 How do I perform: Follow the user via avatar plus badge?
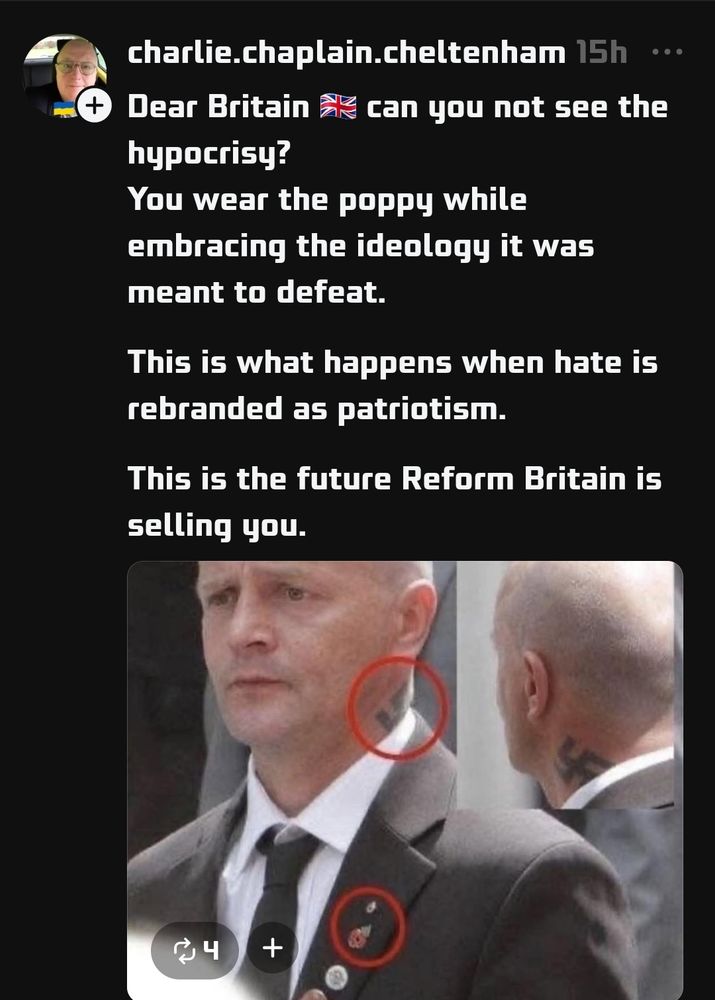94,105
